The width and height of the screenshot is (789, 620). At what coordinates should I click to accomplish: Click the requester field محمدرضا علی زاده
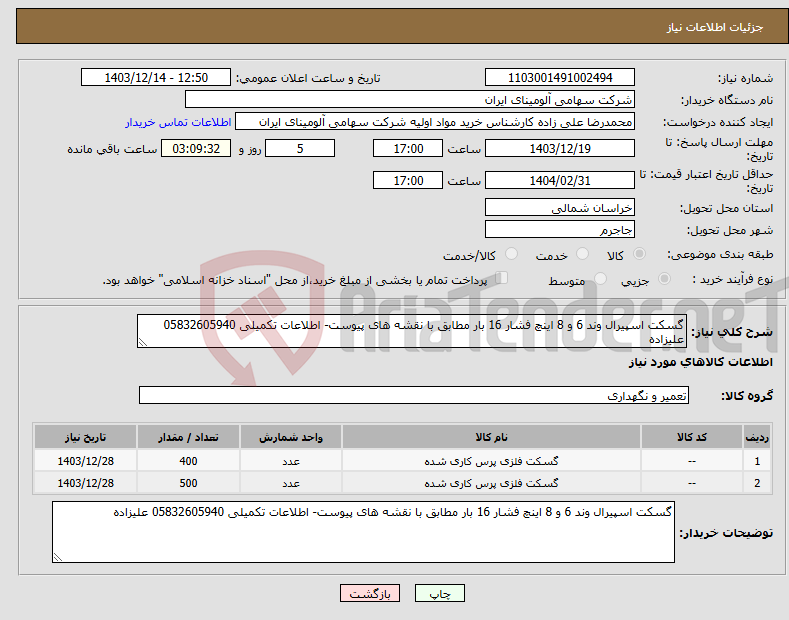(435, 122)
